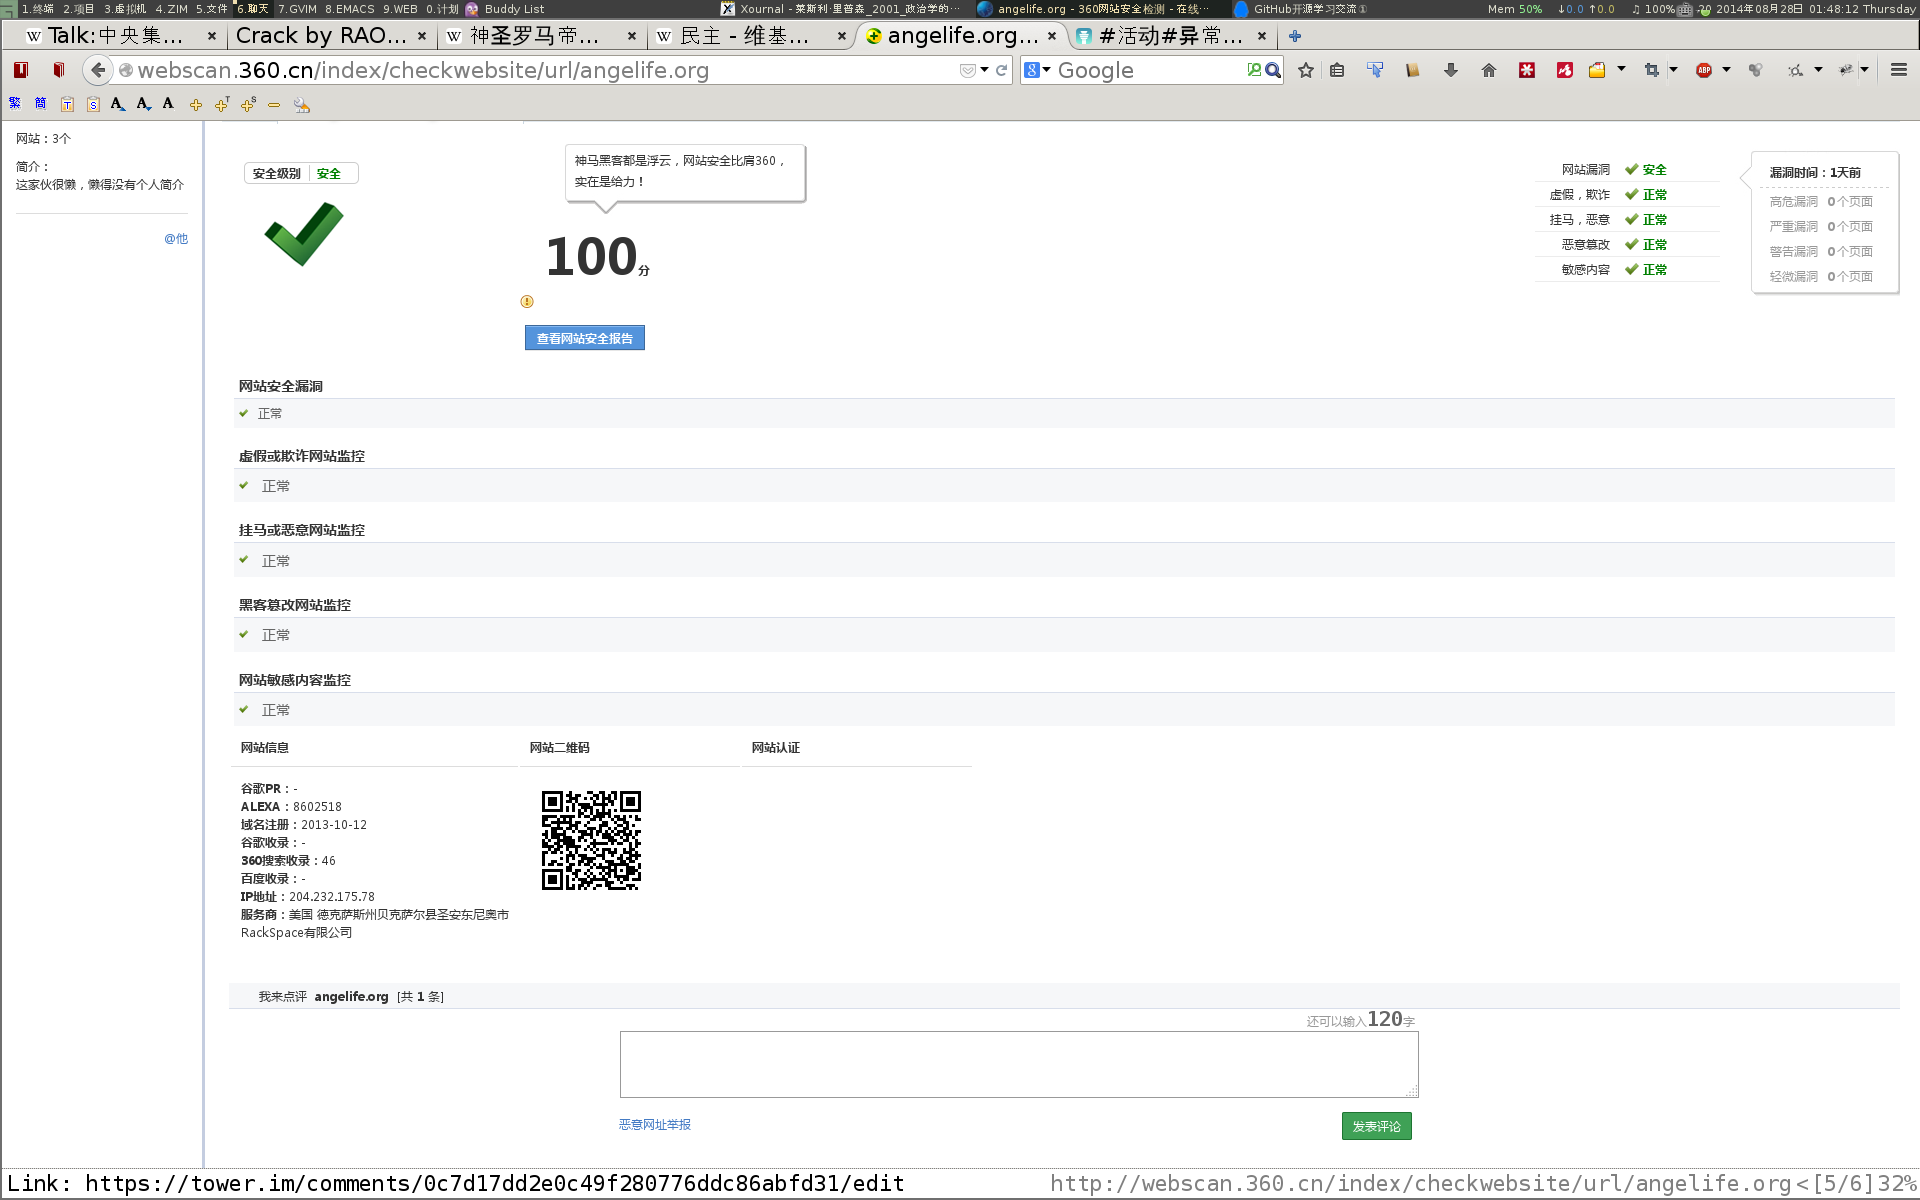Open the downloads arrow icon
1920x1200 pixels.
point(1451,70)
